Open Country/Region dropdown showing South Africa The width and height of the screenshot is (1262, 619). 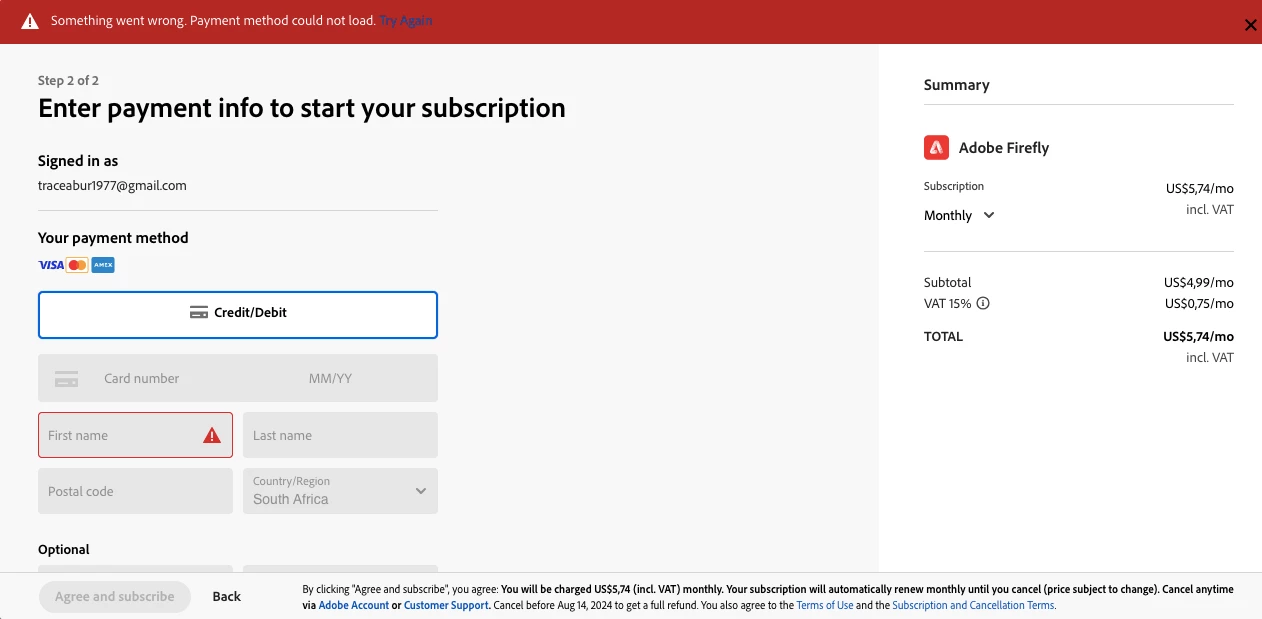pyautogui.click(x=340, y=491)
